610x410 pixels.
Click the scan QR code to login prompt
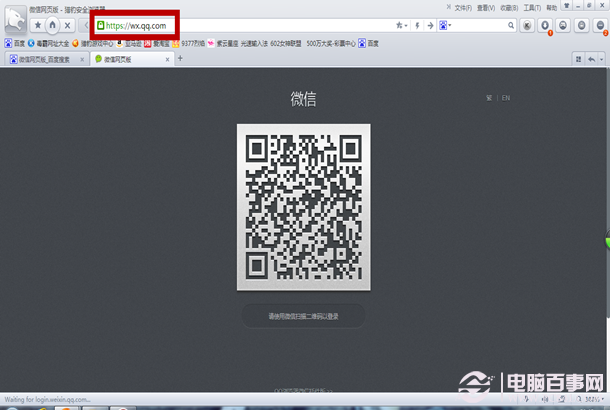[x=303, y=316]
